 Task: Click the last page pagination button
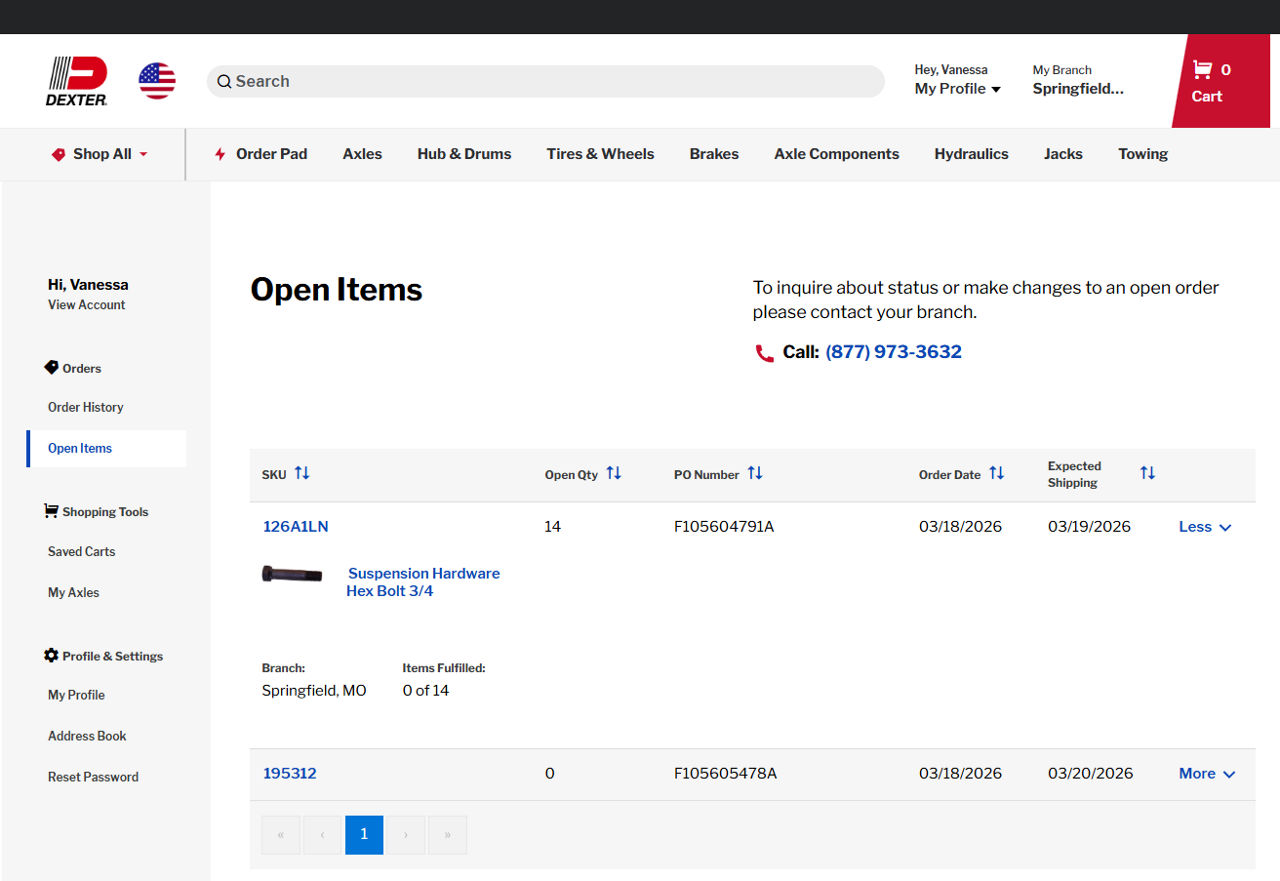tap(447, 834)
